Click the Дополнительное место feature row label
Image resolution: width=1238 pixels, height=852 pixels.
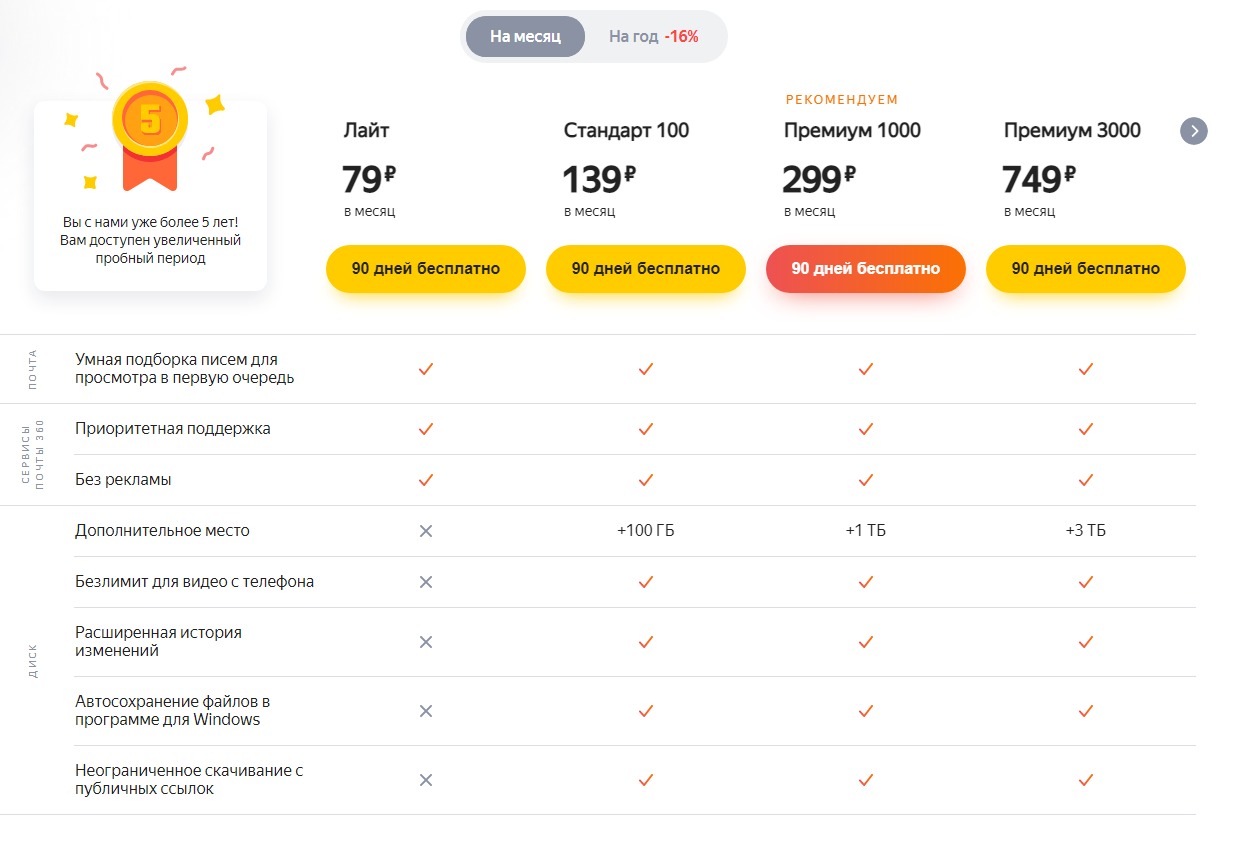(162, 531)
